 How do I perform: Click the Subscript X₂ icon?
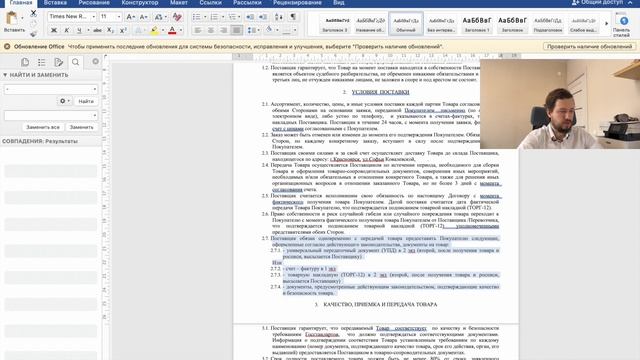click(x=110, y=30)
